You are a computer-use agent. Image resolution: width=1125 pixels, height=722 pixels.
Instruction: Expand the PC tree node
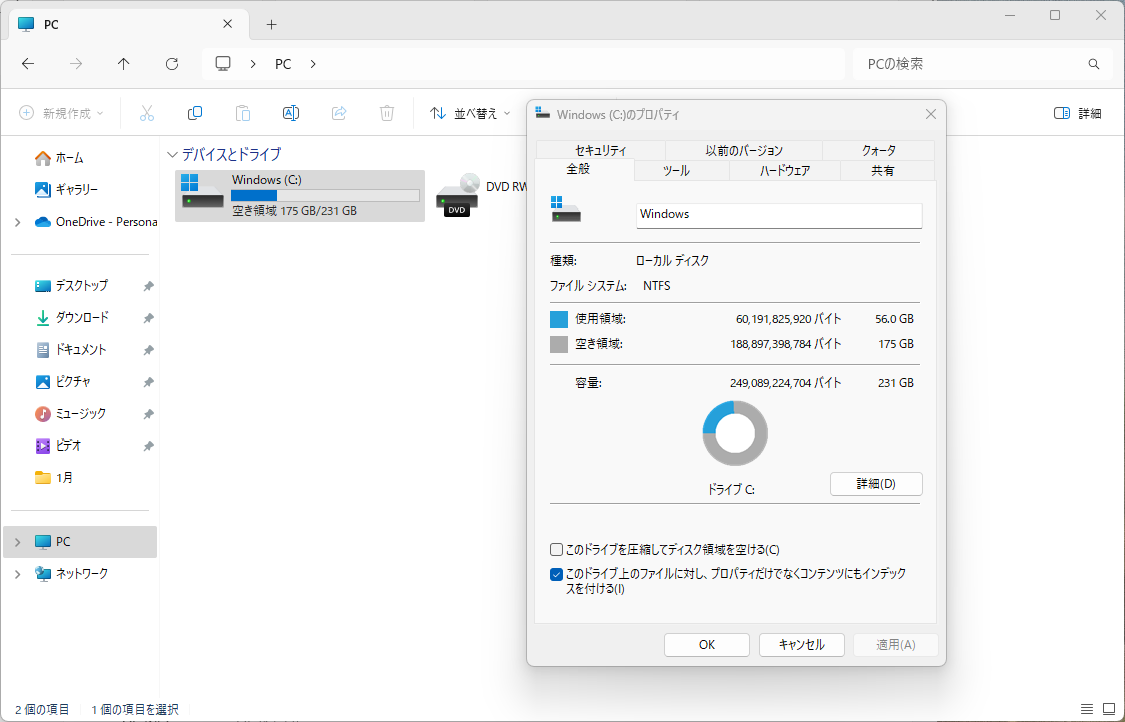click(x=18, y=542)
